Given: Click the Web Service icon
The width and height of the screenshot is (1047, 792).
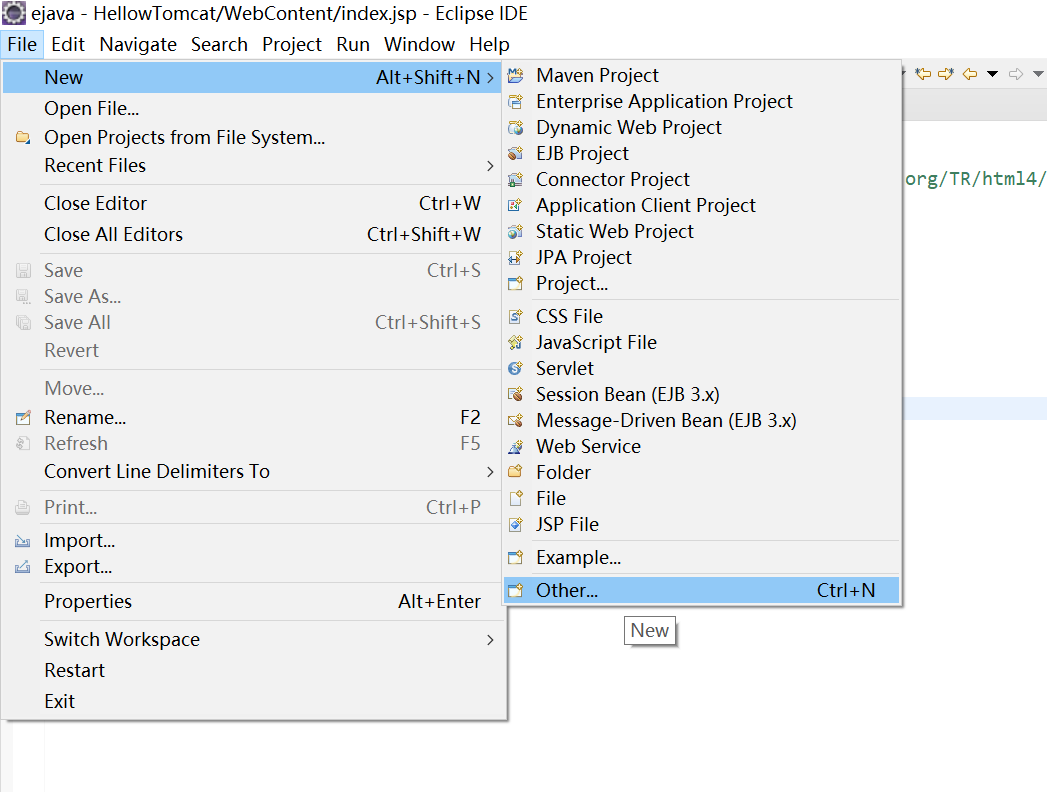Looking at the screenshot, I should click(516, 447).
